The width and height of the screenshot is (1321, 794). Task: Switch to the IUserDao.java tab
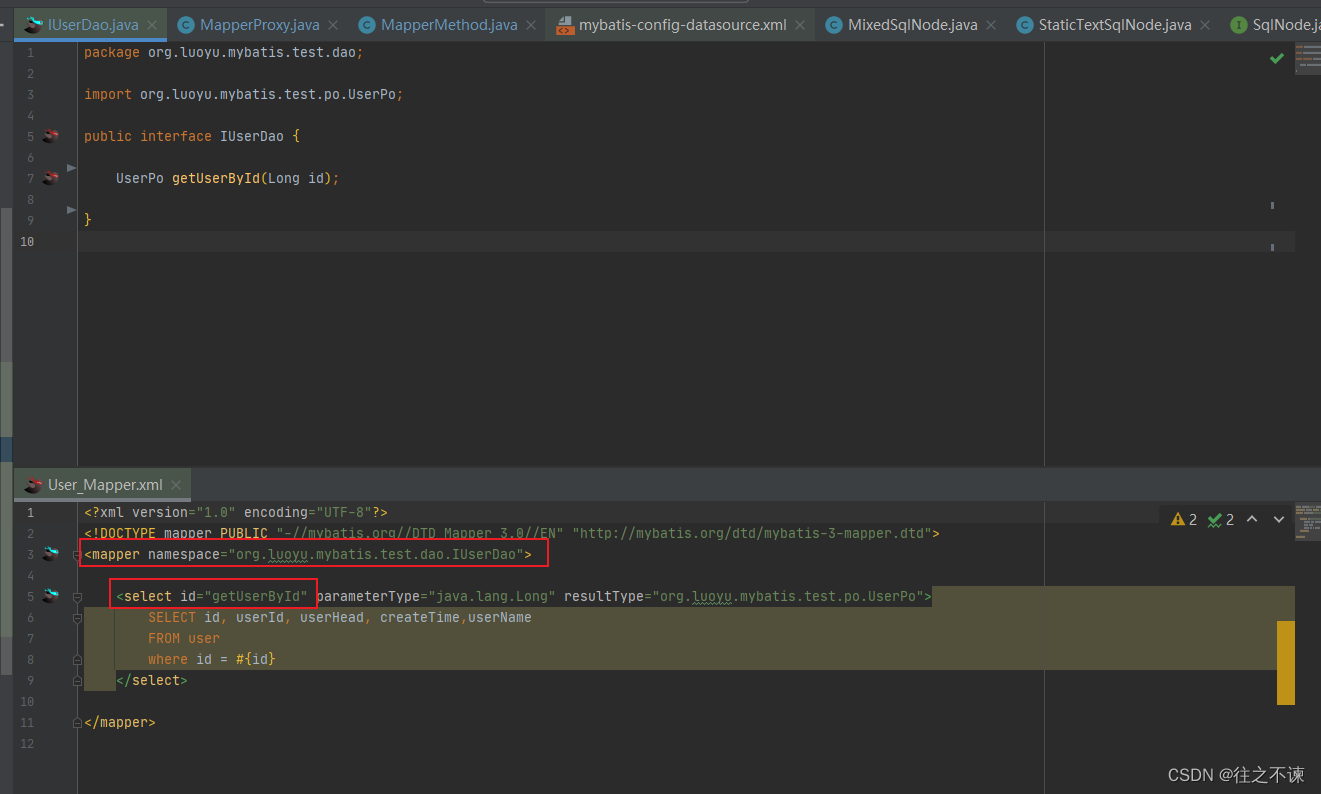pyautogui.click(x=93, y=25)
